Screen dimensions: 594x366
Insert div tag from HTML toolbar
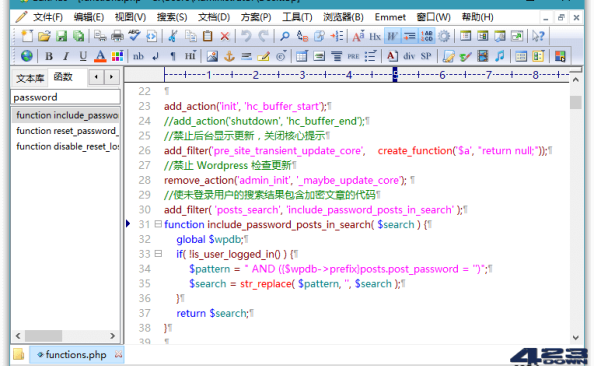click(x=409, y=56)
